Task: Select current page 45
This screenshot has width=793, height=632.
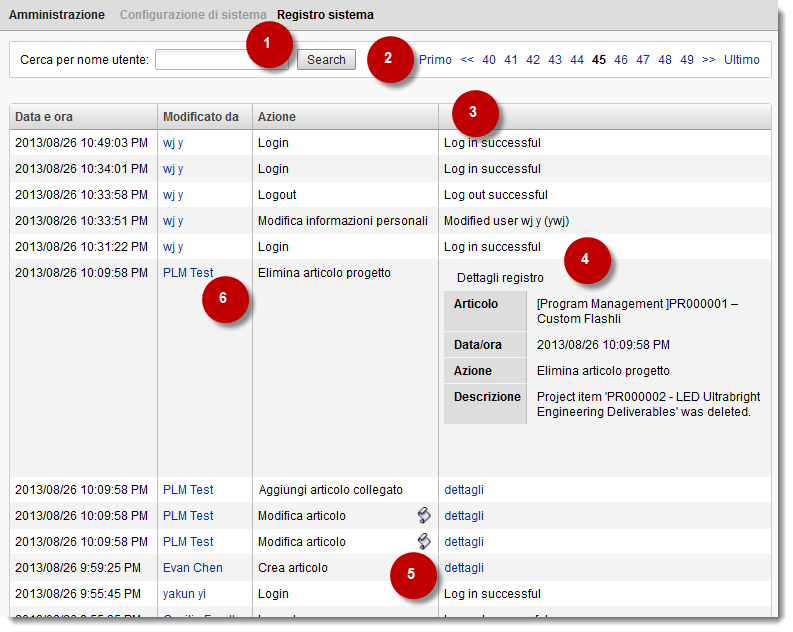Action: [x=599, y=60]
